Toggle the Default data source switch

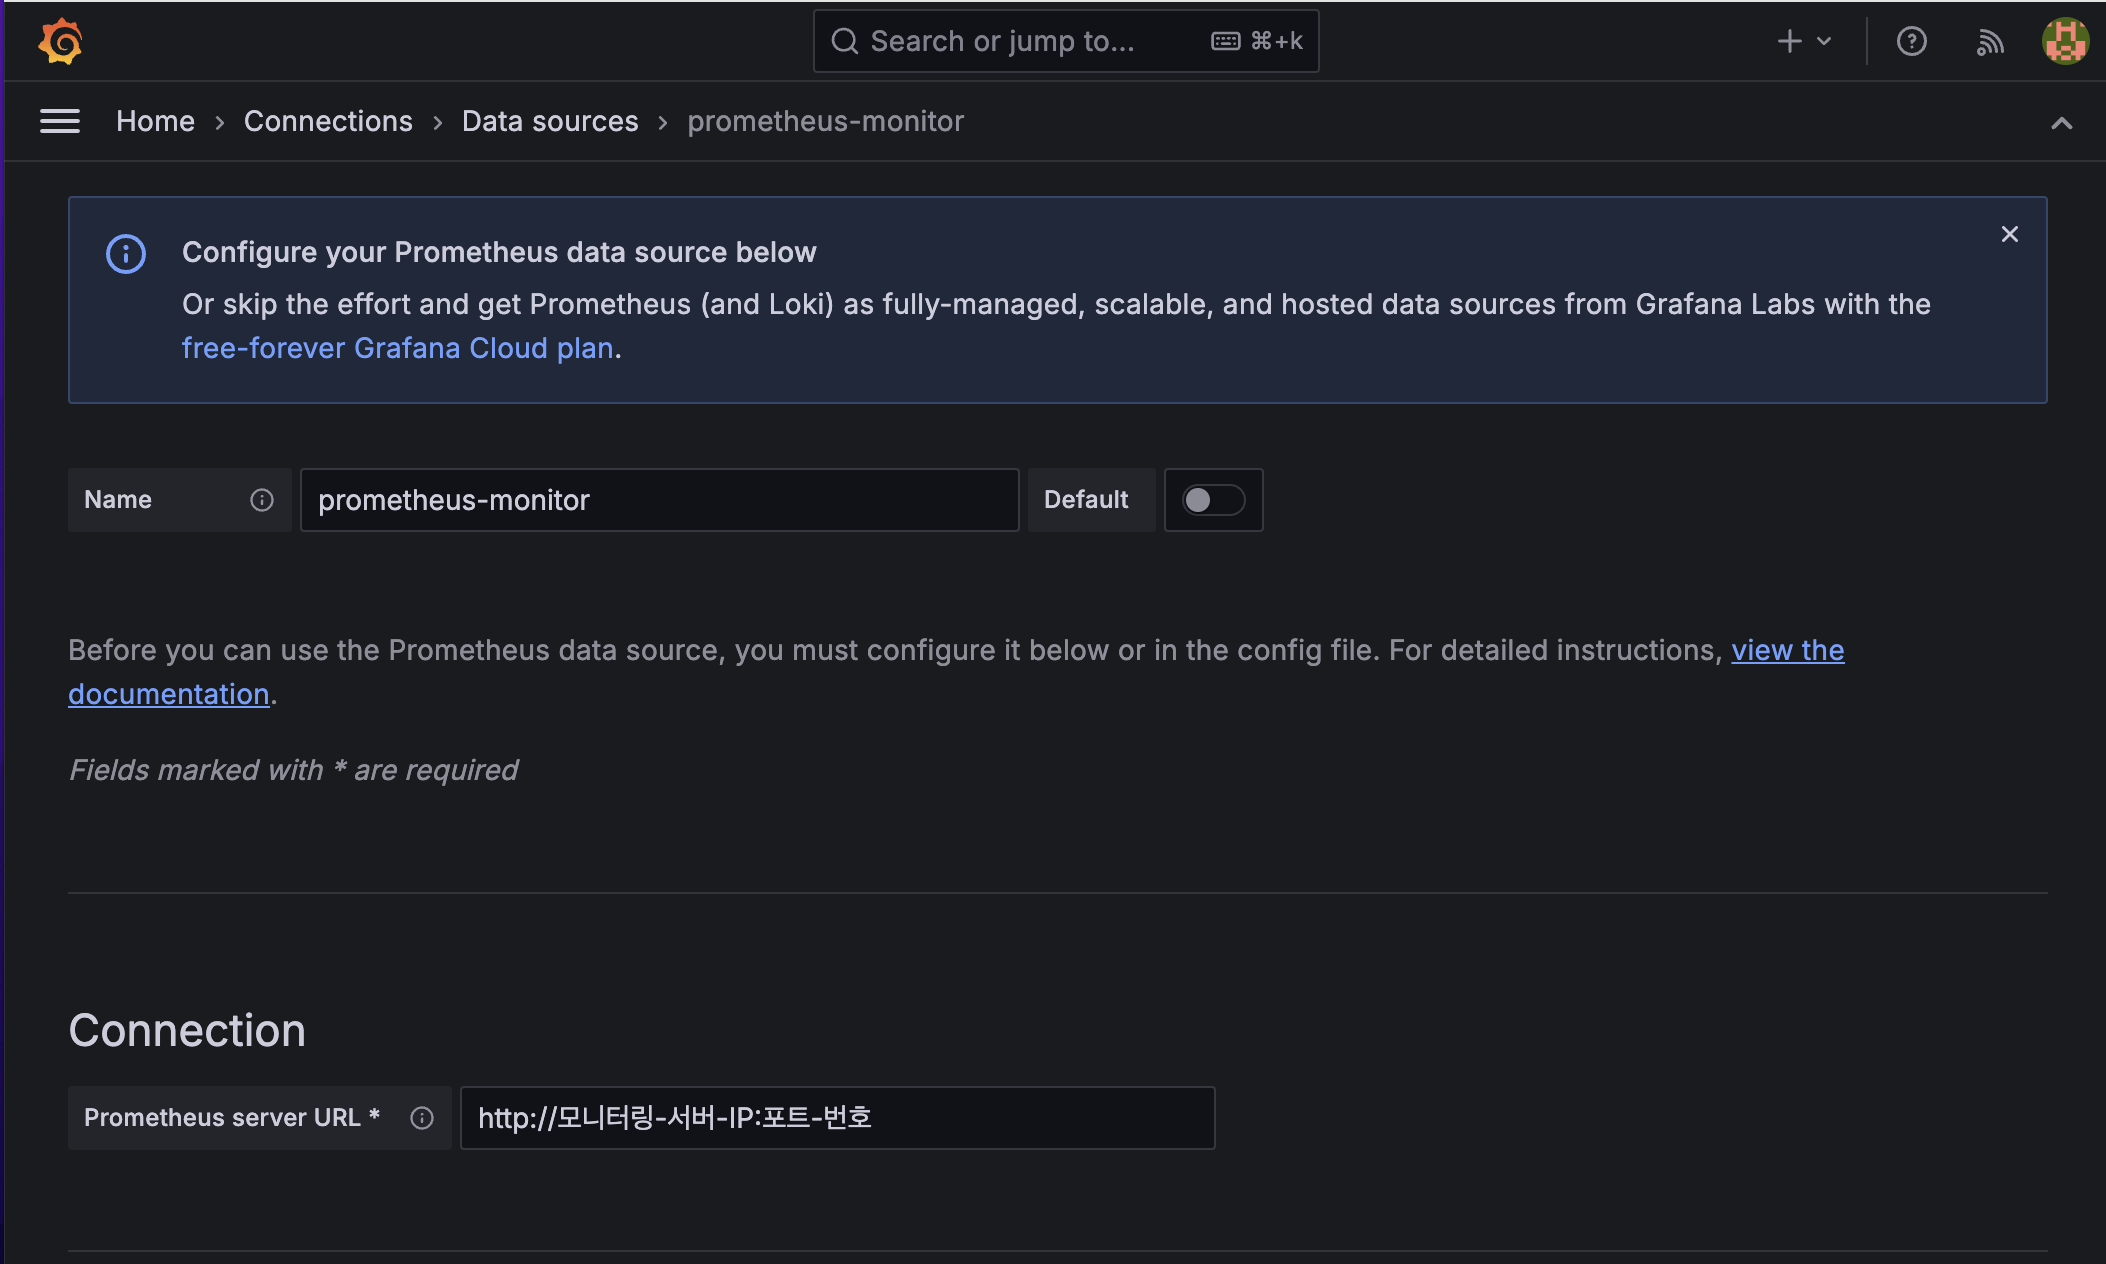(1213, 500)
